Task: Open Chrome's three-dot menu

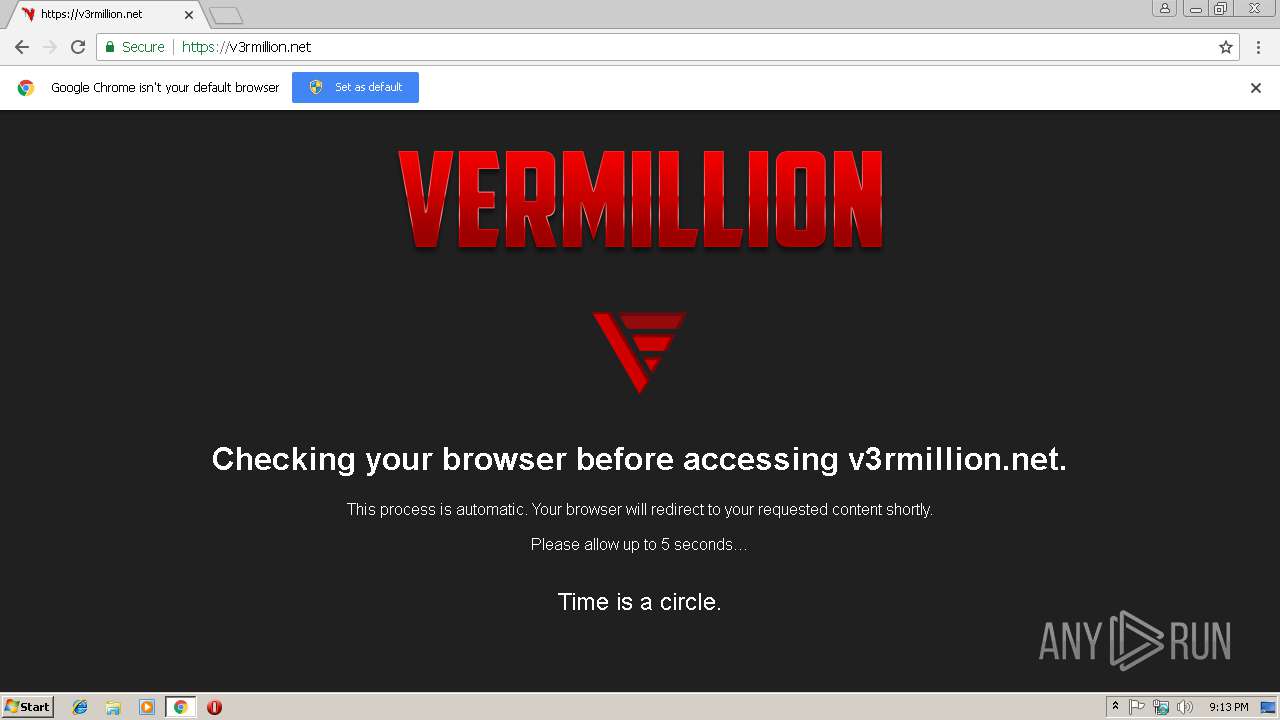Action: (x=1259, y=47)
